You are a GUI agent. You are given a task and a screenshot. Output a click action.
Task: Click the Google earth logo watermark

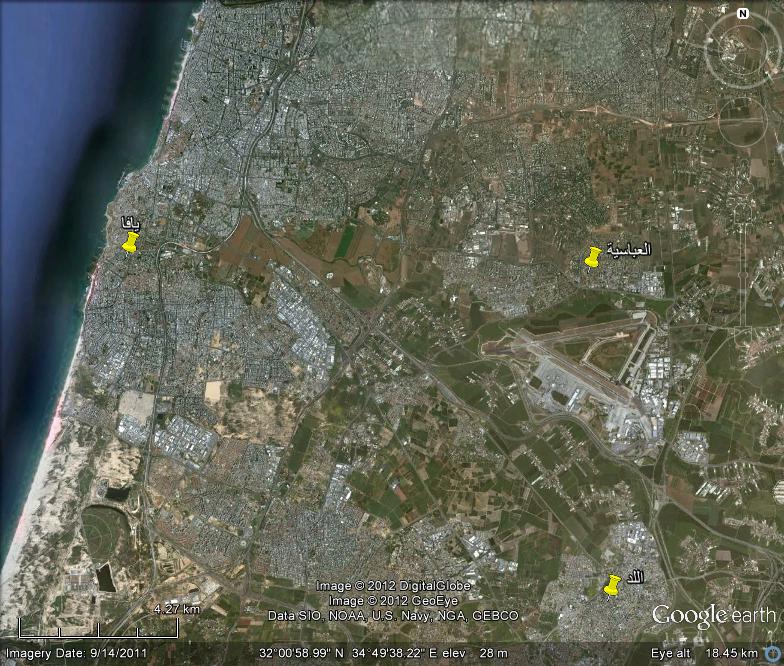pyautogui.click(x=713, y=615)
